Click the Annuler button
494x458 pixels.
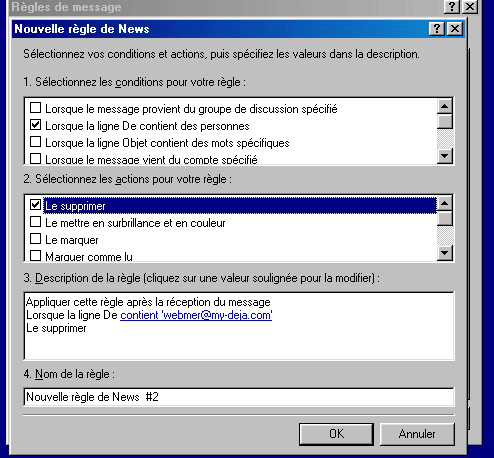pos(417,434)
